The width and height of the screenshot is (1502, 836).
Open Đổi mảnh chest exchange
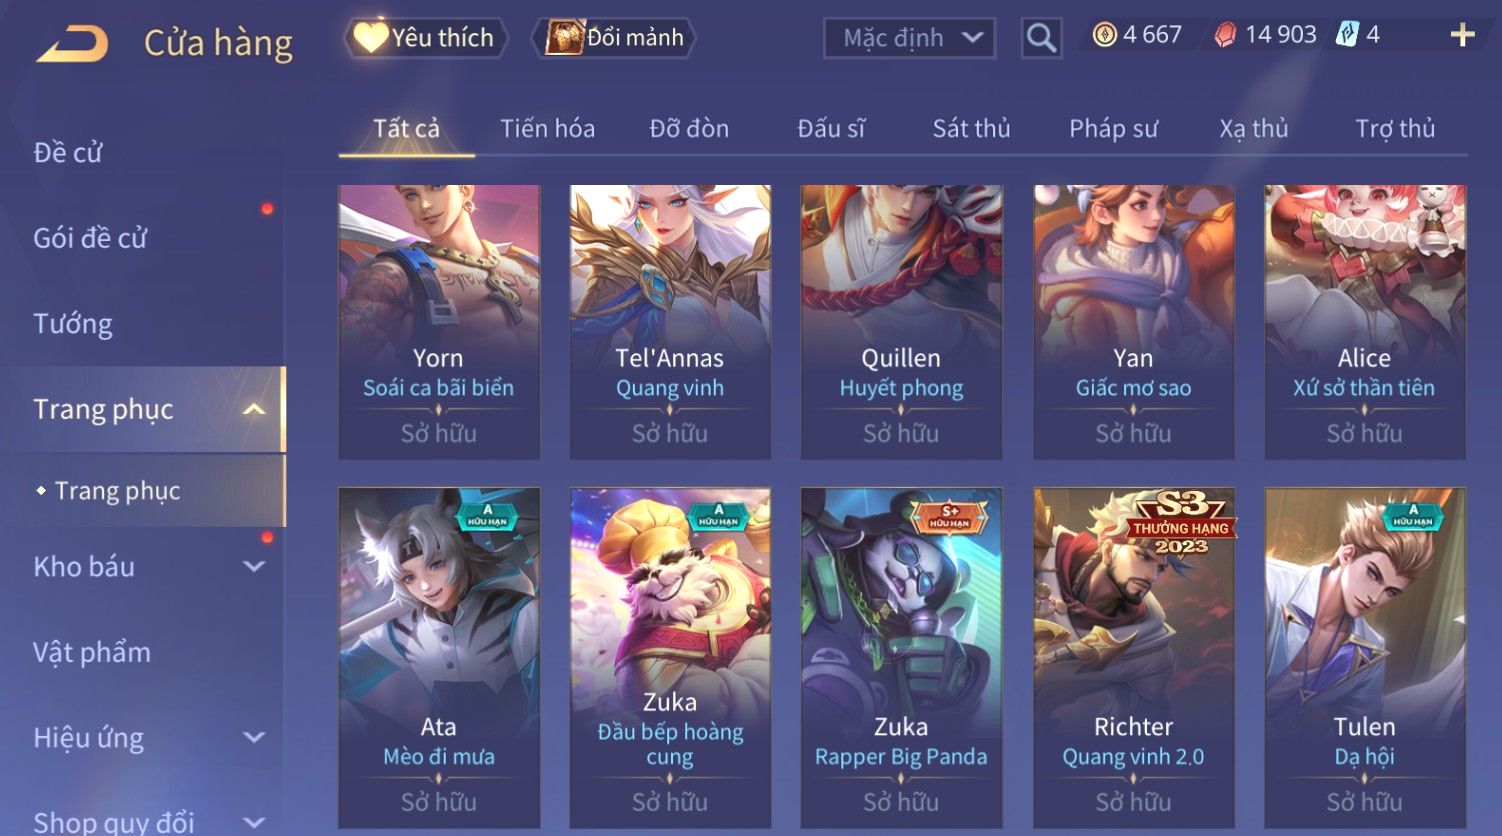click(615, 38)
